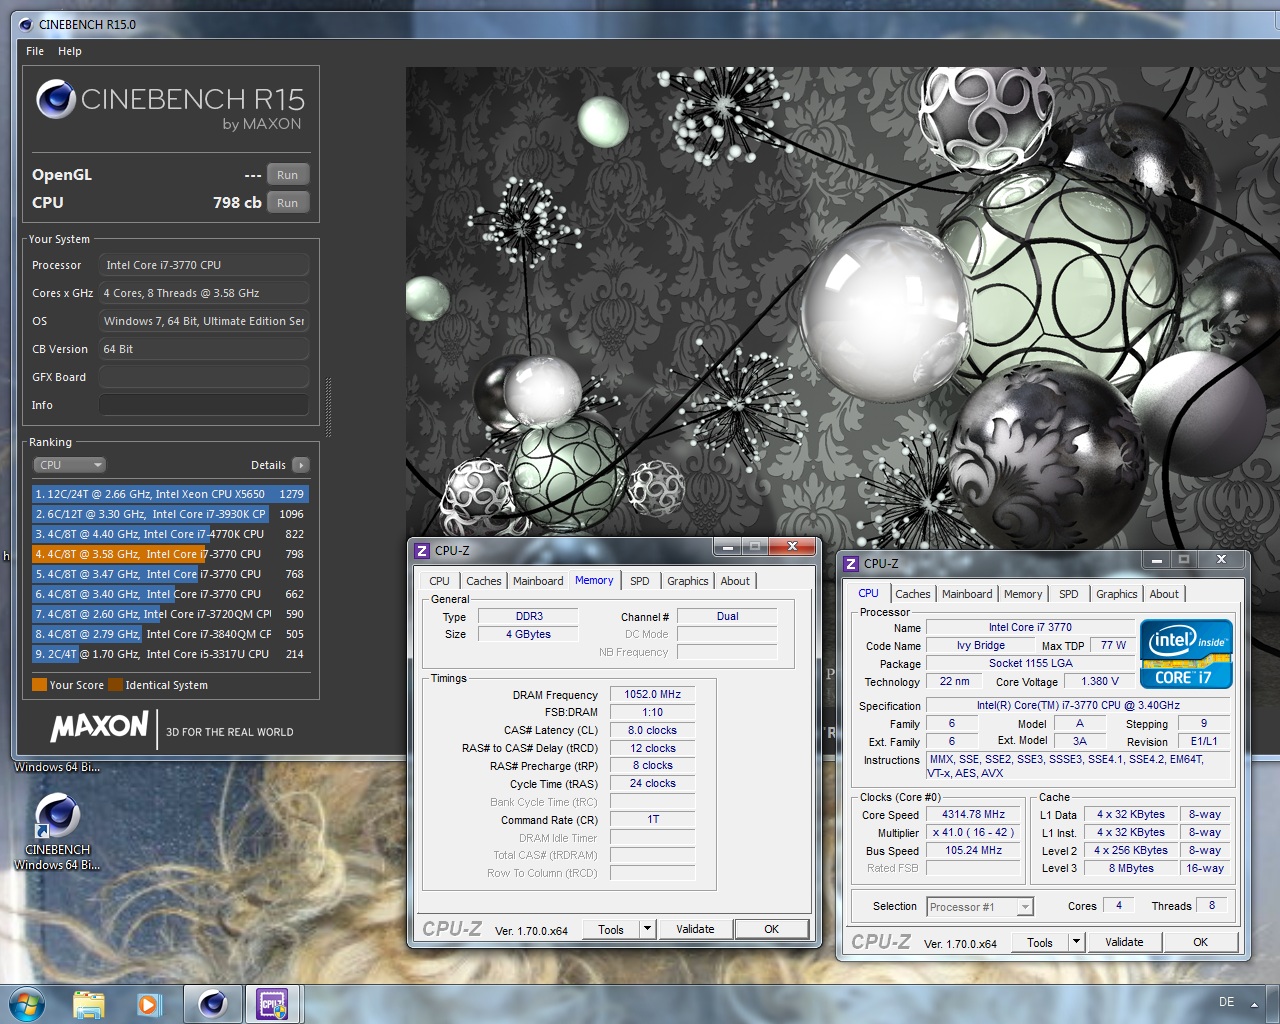Select the 3.47 GHz i7-3770 ranking row

pos(170,574)
